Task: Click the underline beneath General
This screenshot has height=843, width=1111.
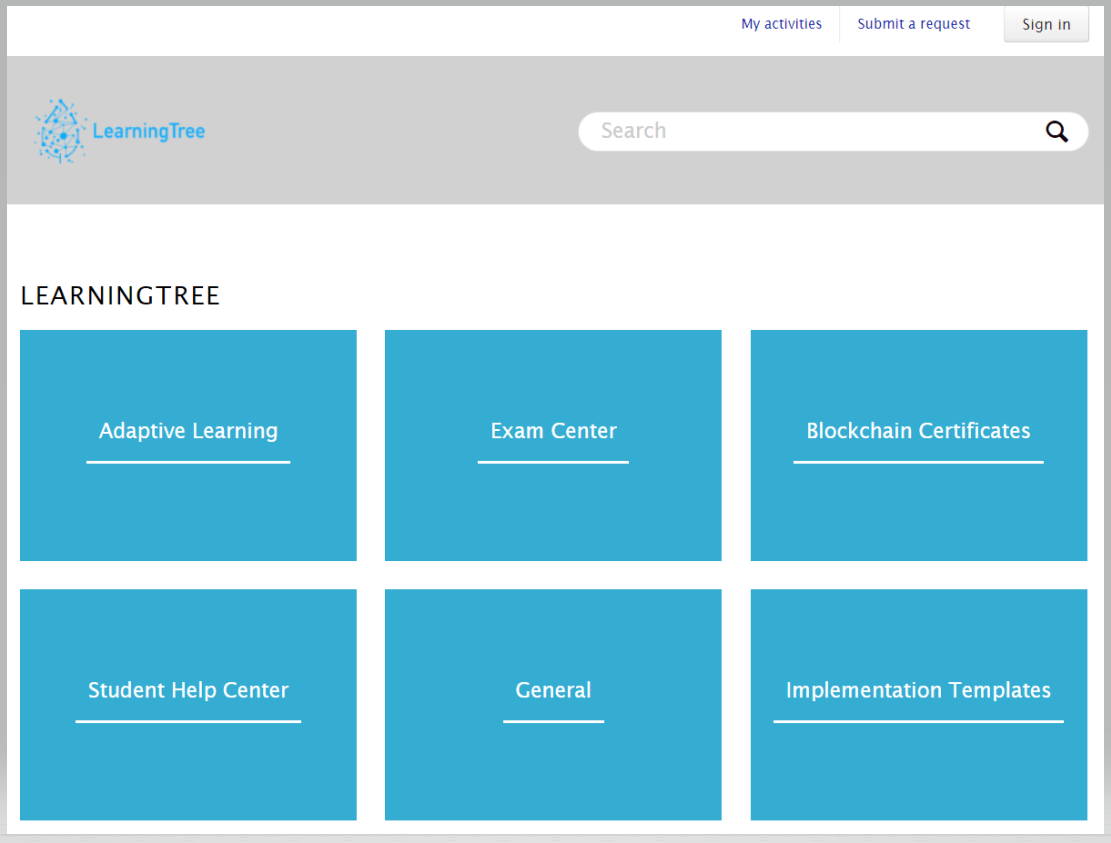Action: pyautogui.click(x=553, y=721)
